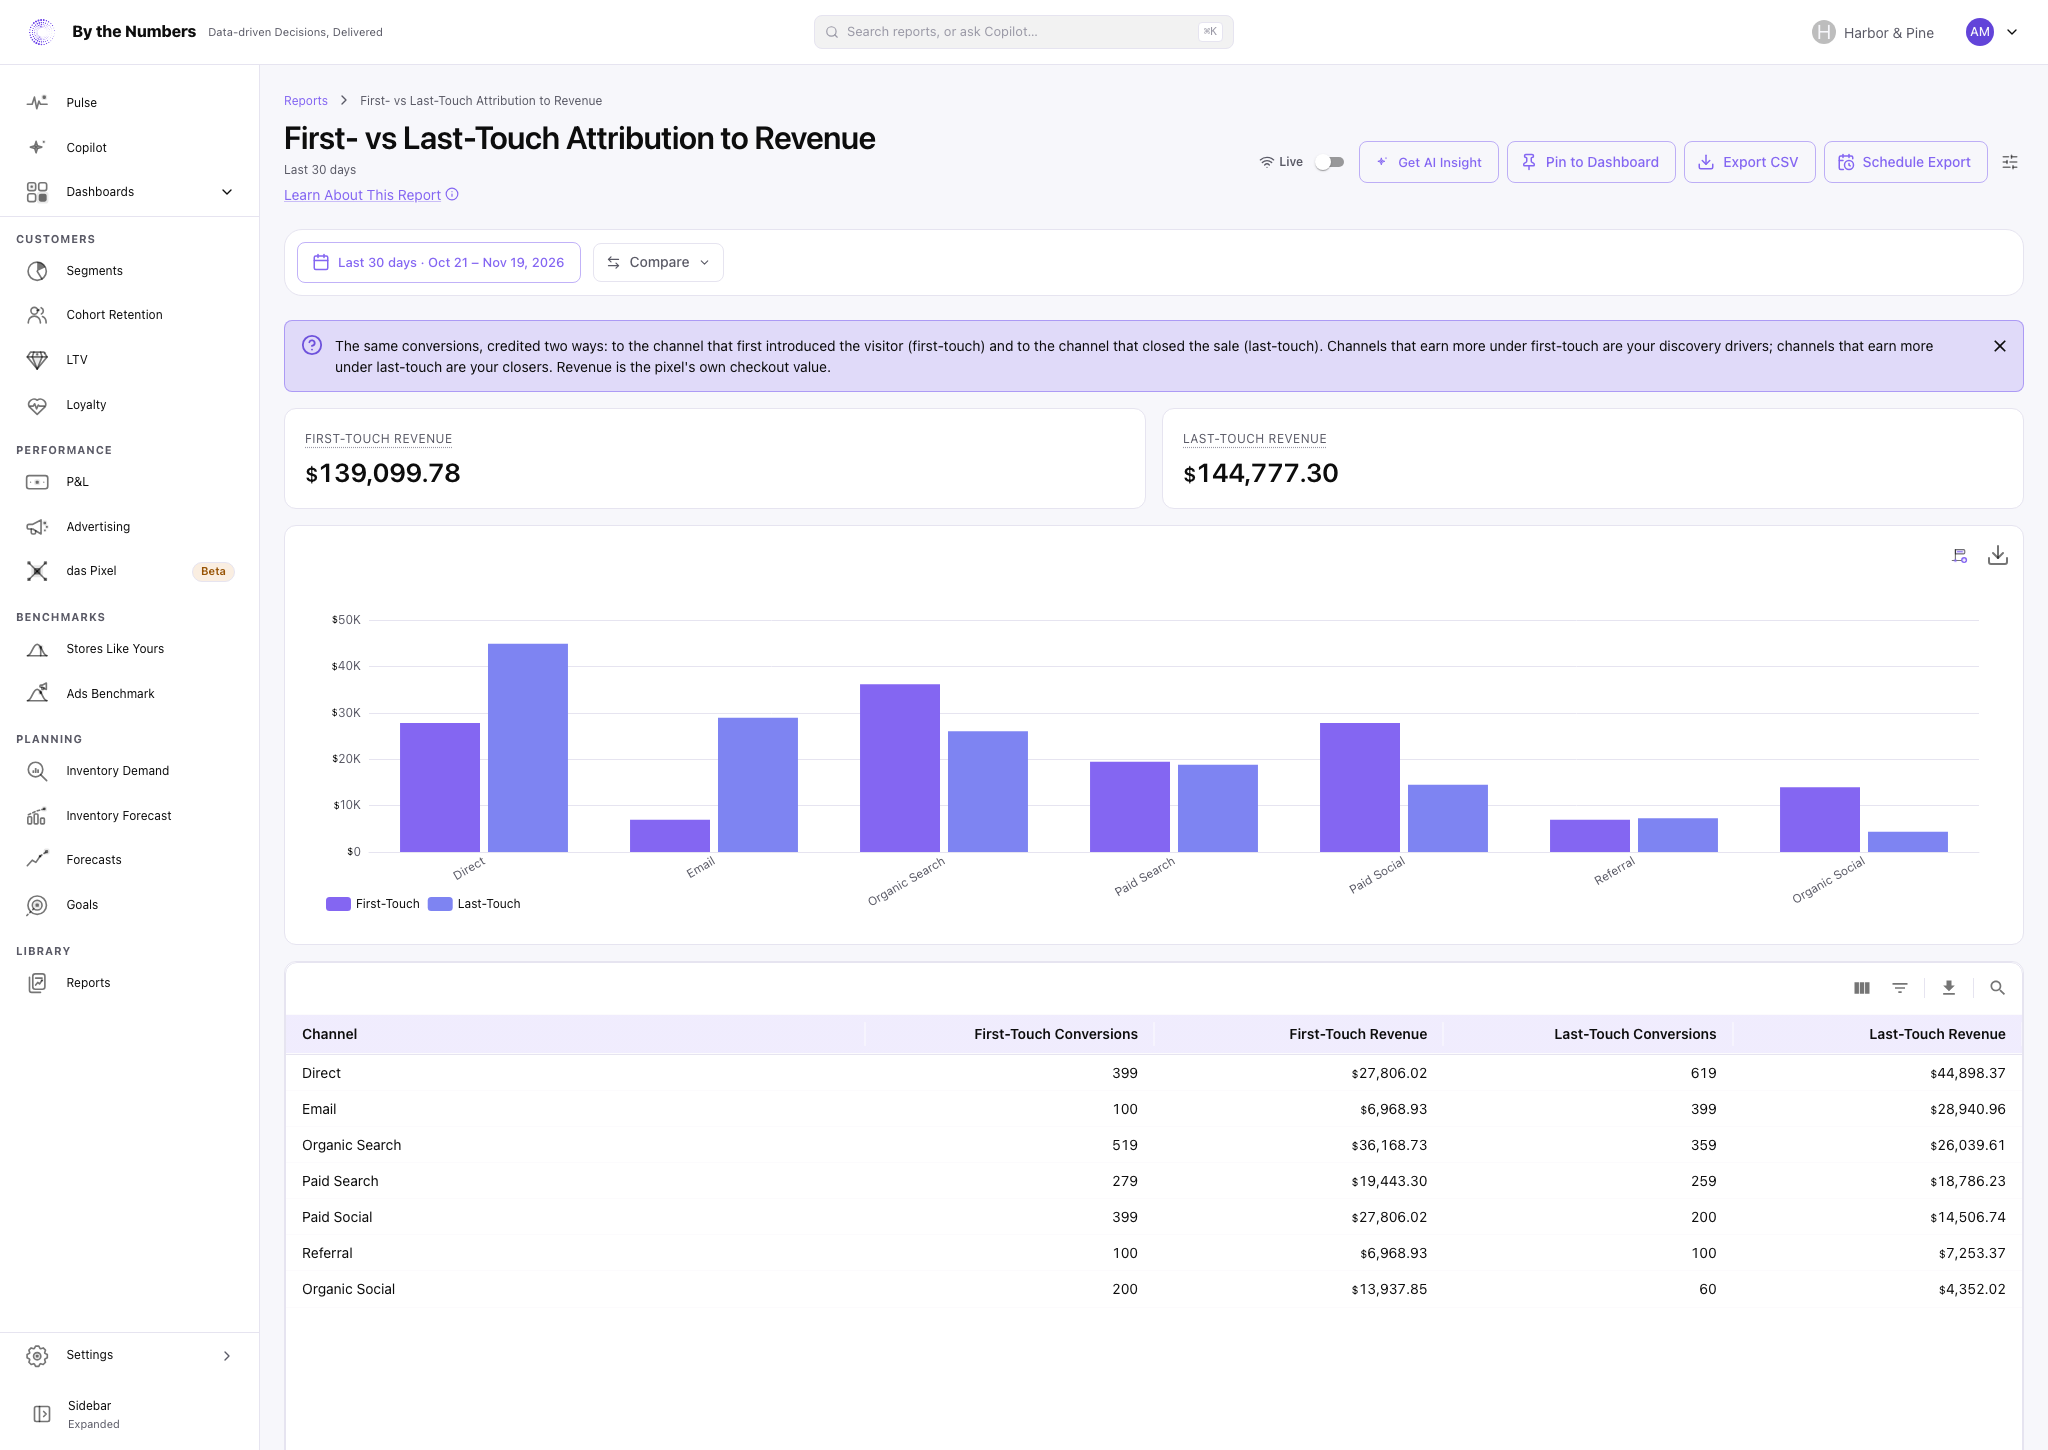Click Get AI Insight button
The image size is (2048, 1450).
(x=1428, y=162)
